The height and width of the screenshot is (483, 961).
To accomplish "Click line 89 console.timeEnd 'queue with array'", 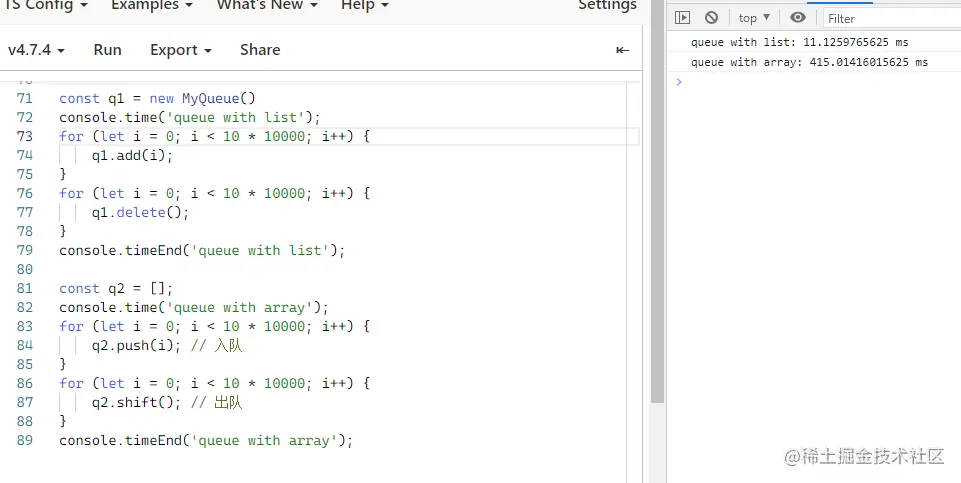I will pyautogui.click(x=207, y=440).
